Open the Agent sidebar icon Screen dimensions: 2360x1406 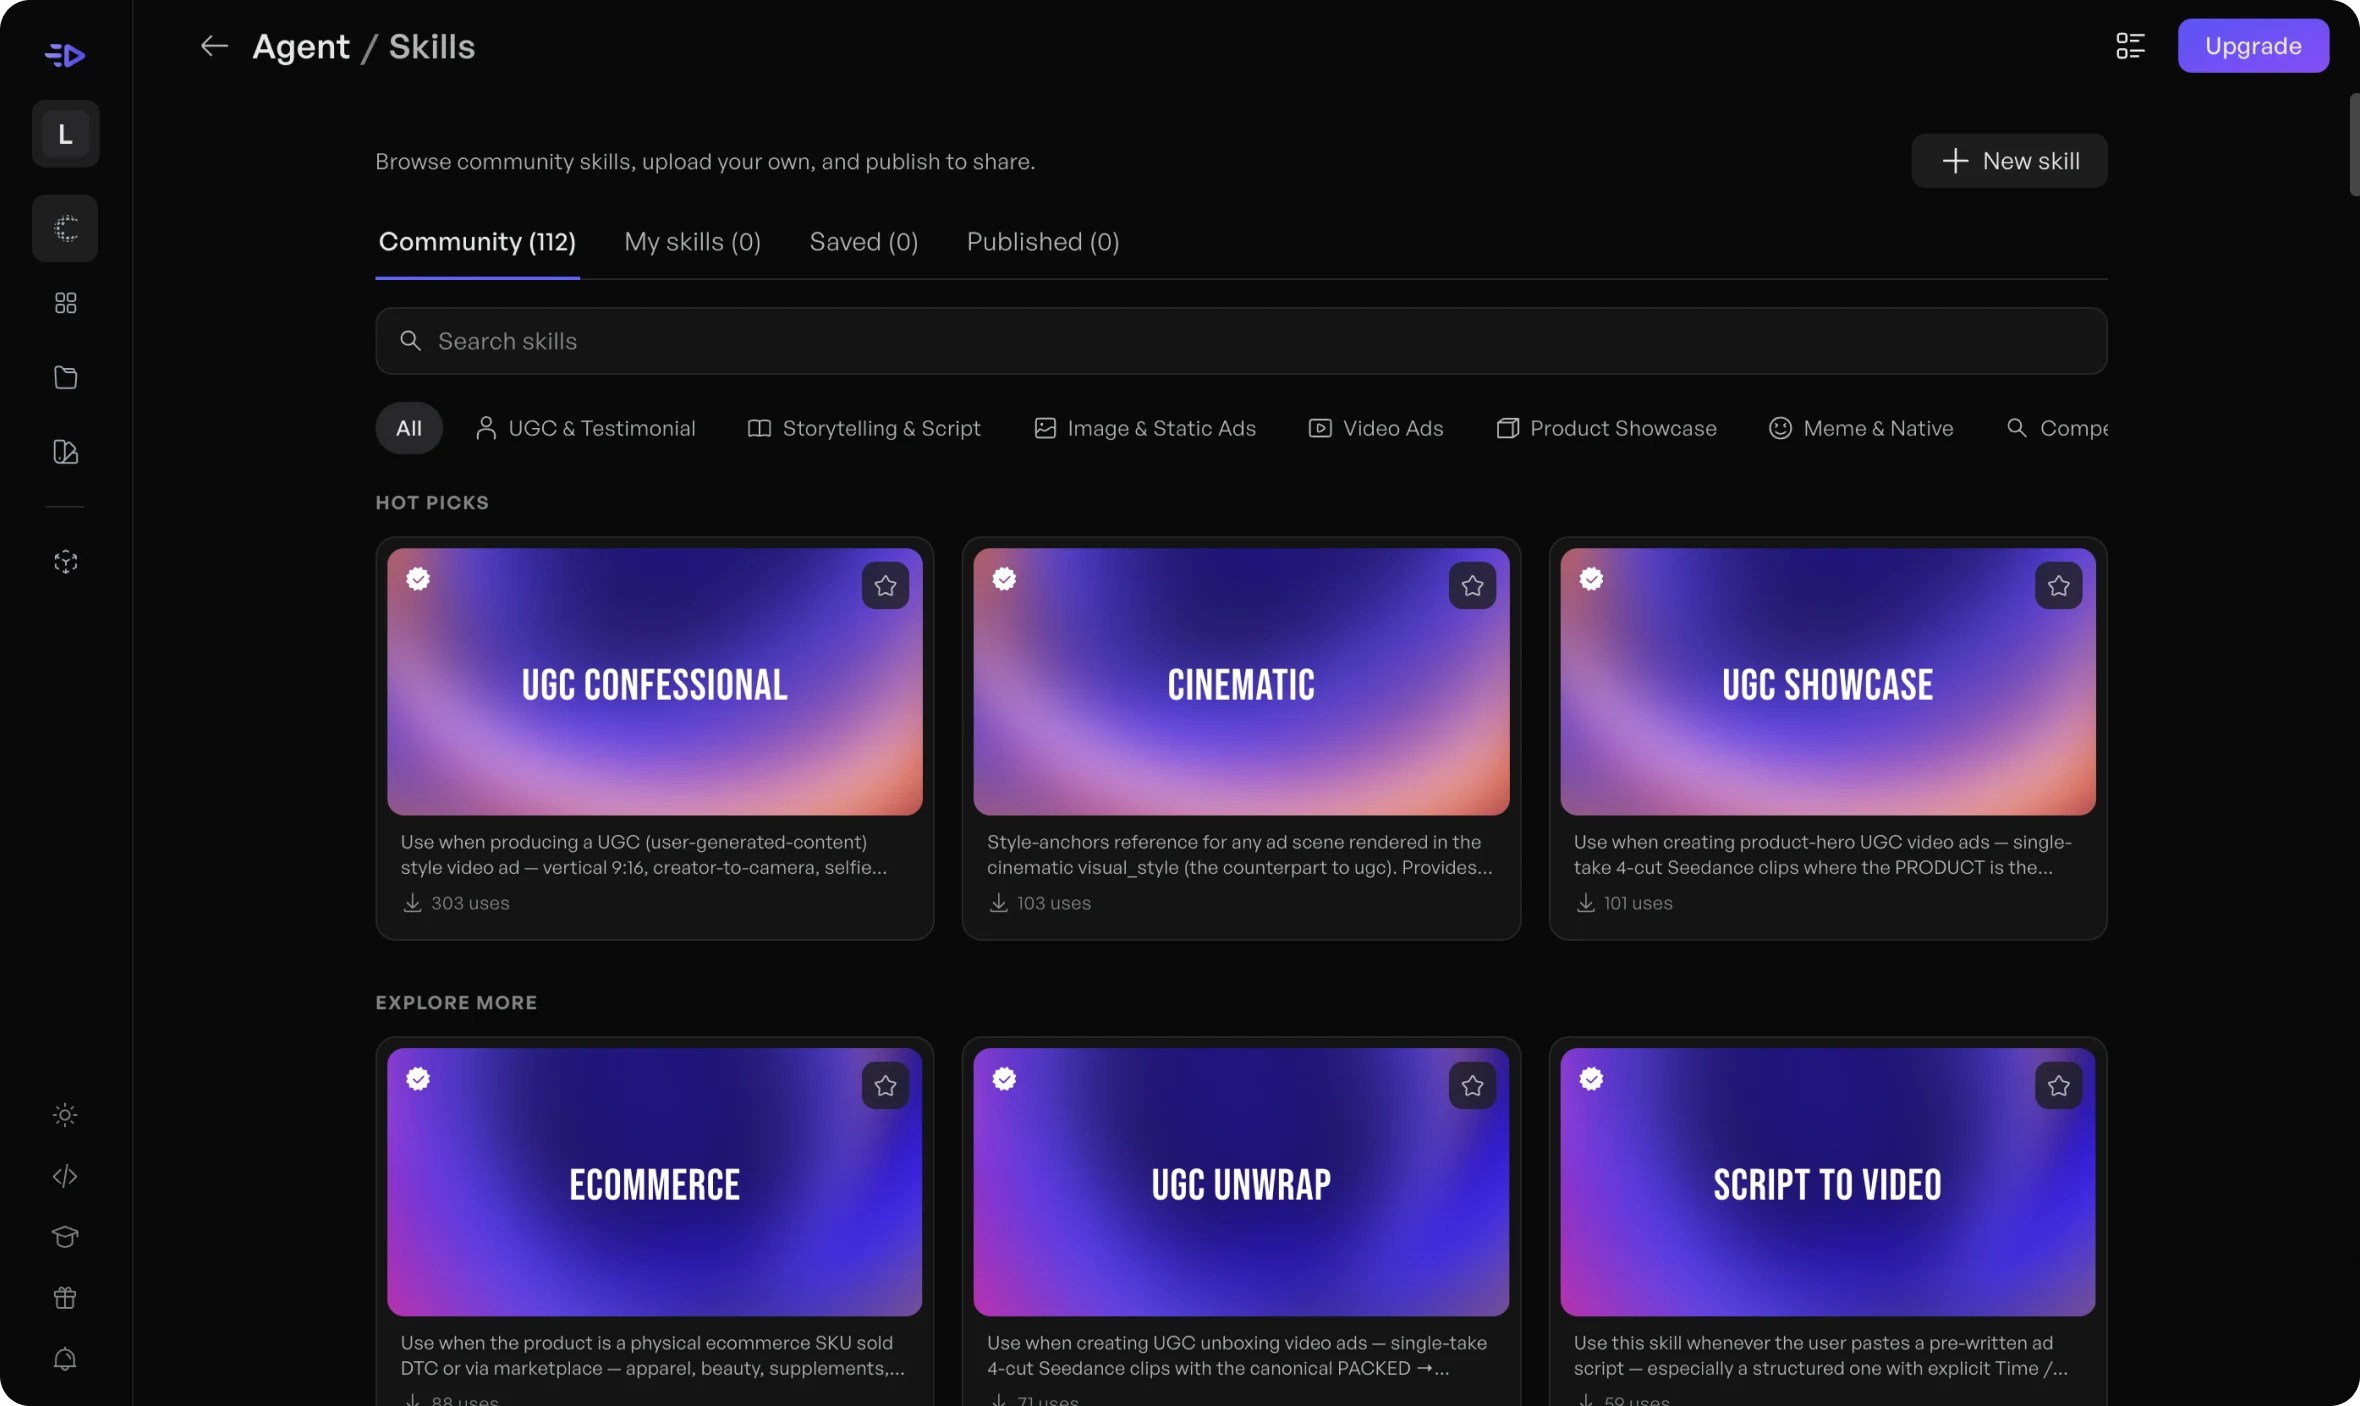click(65, 229)
